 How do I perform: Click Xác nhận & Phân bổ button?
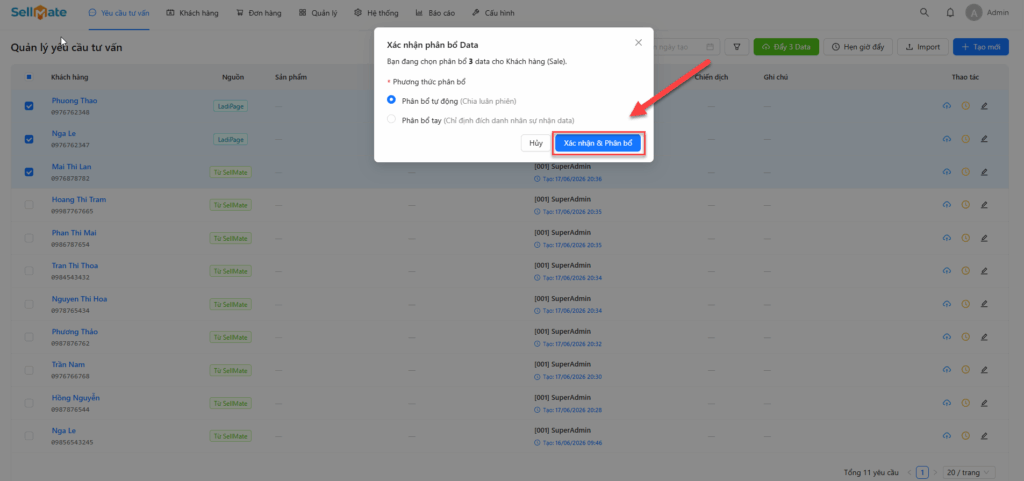pyautogui.click(x=598, y=143)
